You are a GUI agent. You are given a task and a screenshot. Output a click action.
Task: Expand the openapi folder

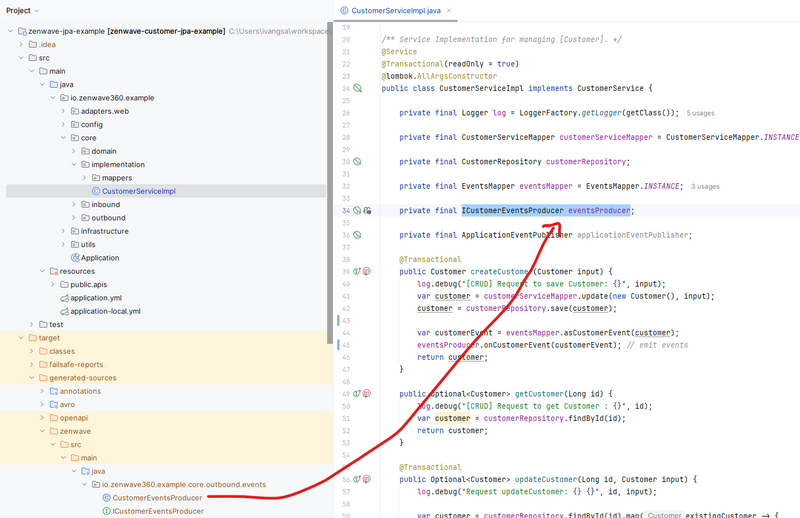tap(41, 417)
